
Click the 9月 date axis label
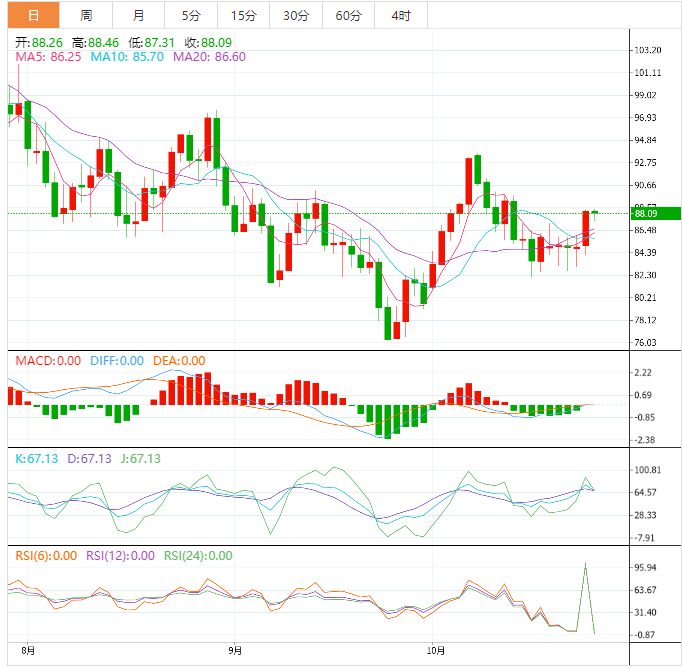(x=235, y=651)
